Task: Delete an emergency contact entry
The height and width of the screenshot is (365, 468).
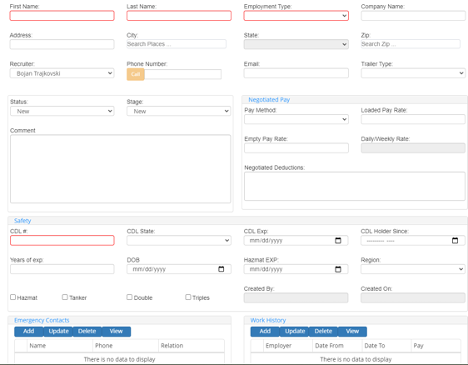Action: pos(87,331)
